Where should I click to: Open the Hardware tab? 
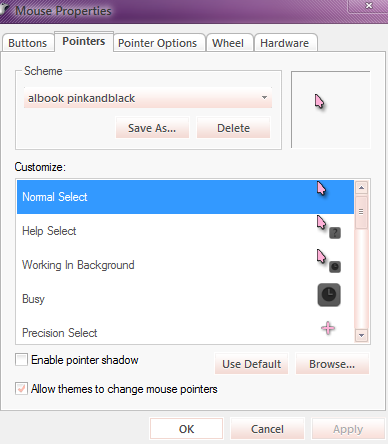[285, 43]
